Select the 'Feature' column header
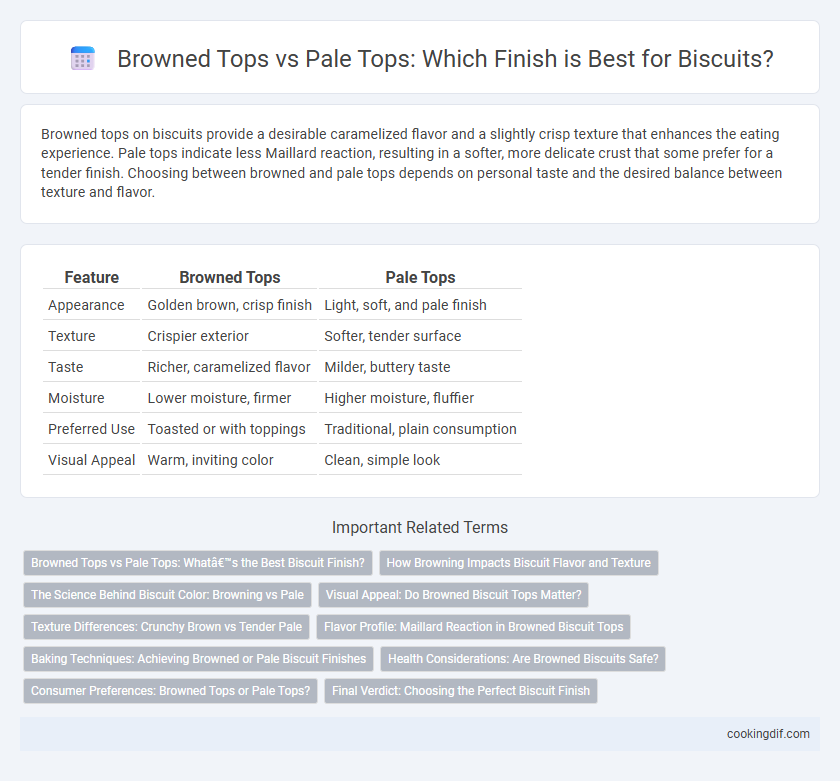This screenshot has height=781, width=840. [92, 277]
